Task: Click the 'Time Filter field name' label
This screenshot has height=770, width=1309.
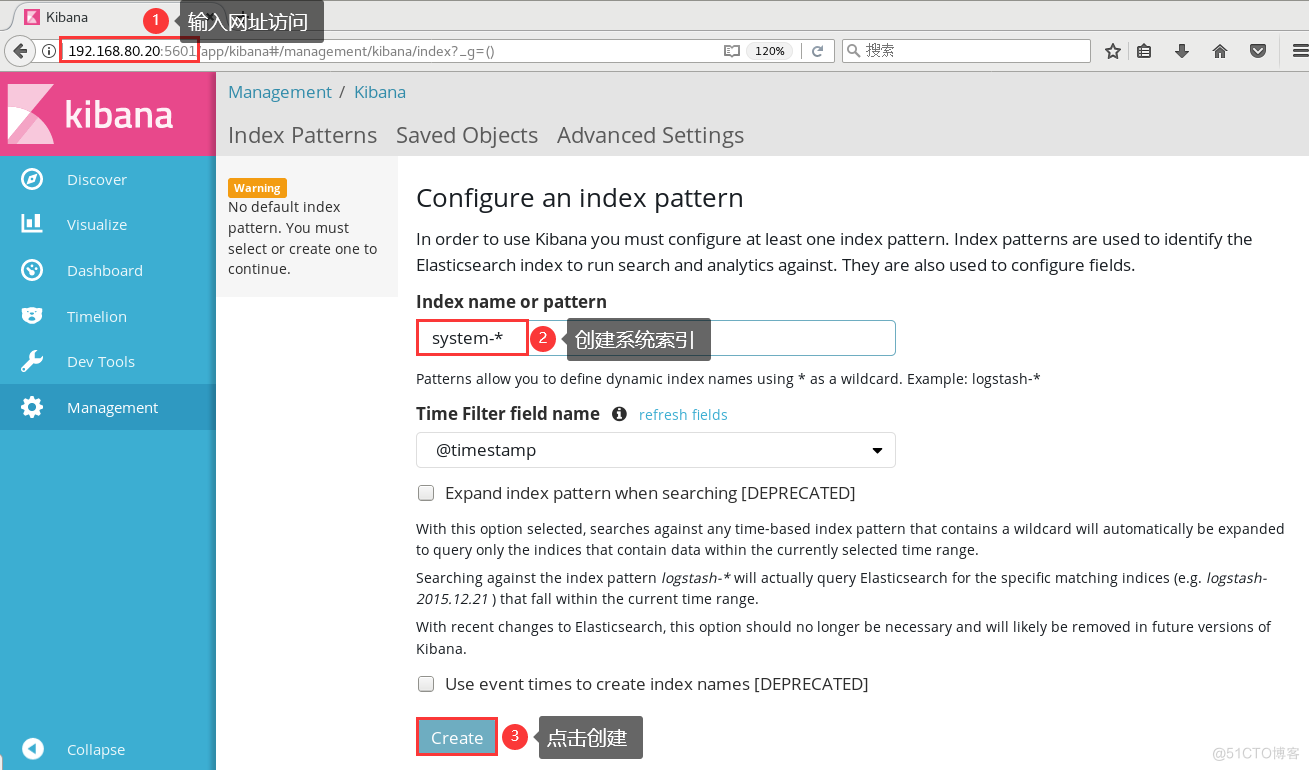Action: tap(508, 414)
